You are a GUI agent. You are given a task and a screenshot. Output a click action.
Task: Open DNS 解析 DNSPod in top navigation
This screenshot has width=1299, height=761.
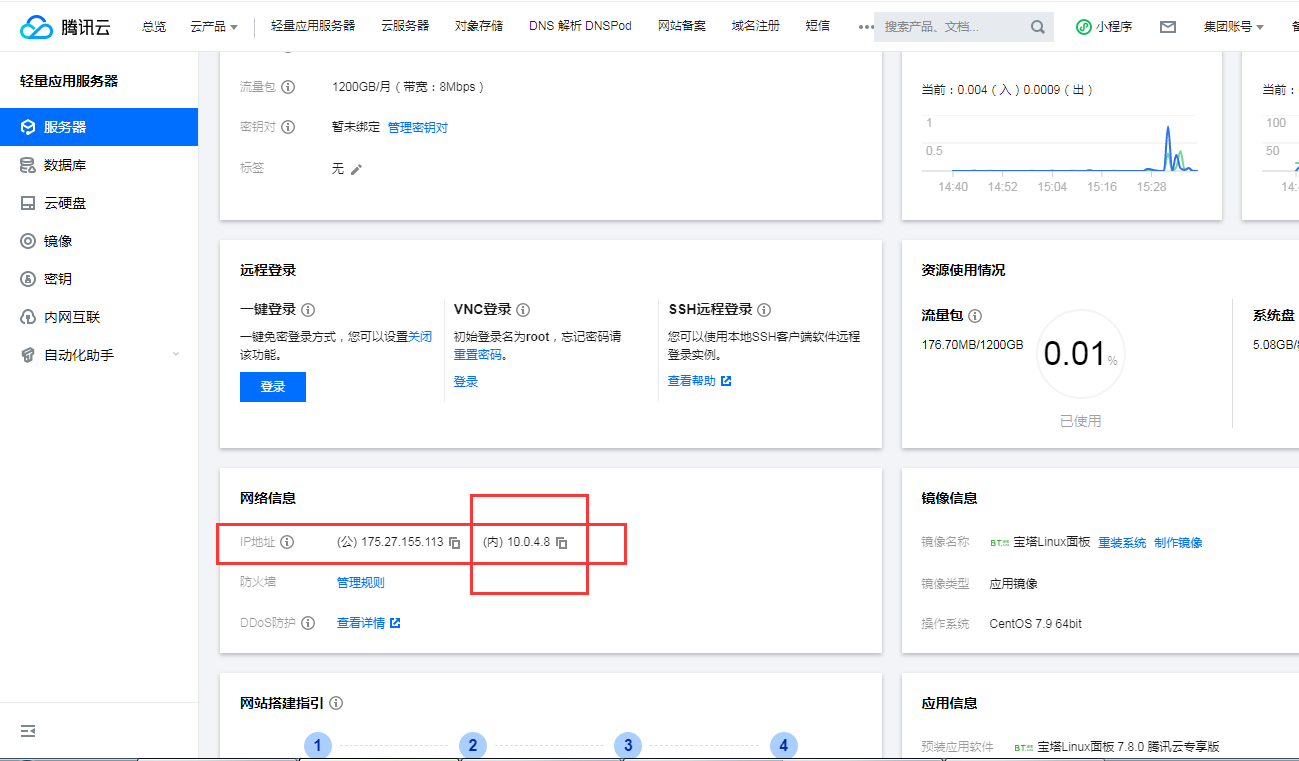tap(581, 26)
